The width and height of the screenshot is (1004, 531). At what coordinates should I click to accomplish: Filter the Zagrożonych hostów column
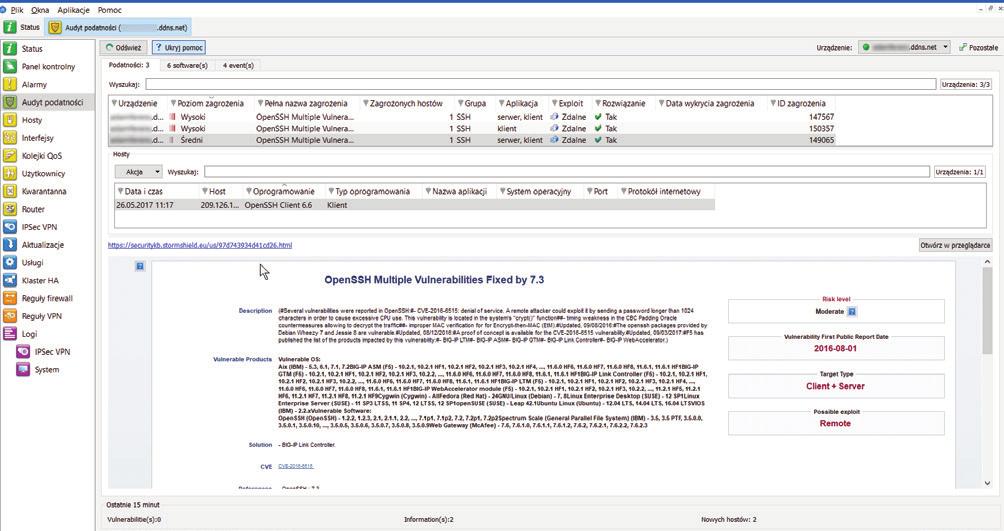366,103
